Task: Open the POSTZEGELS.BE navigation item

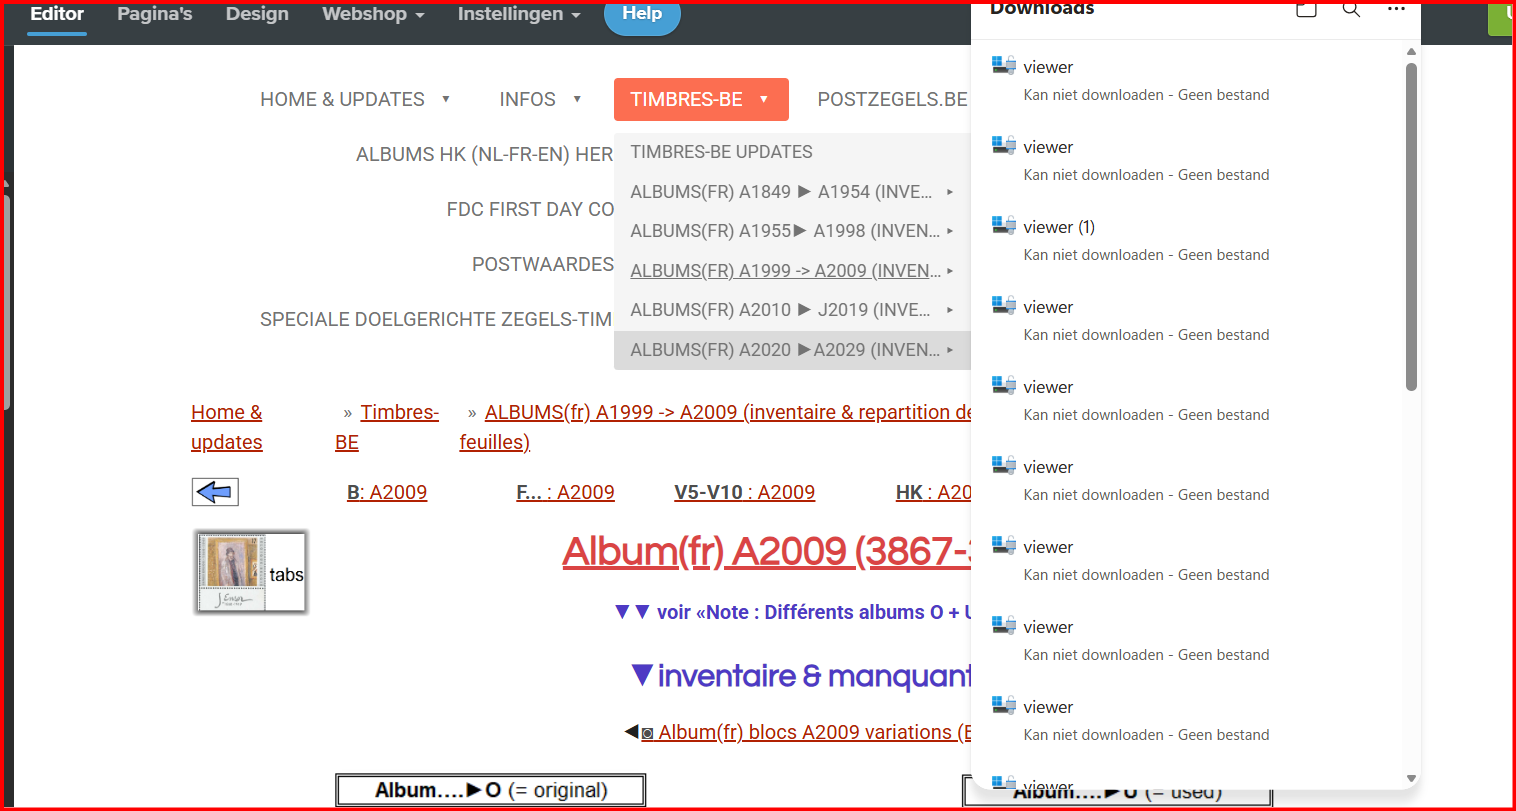Action: [x=892, y=99]
